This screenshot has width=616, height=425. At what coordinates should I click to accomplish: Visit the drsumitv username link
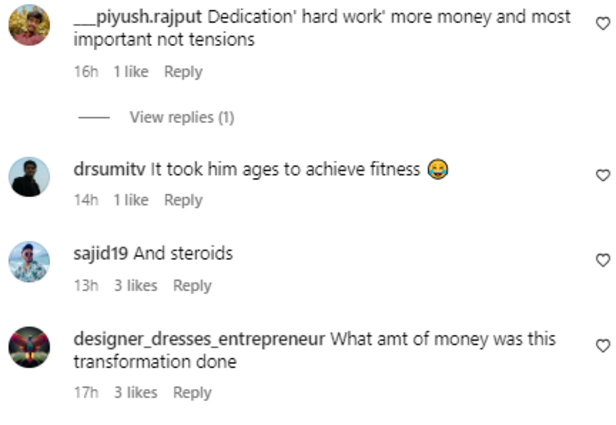point(110,170)
